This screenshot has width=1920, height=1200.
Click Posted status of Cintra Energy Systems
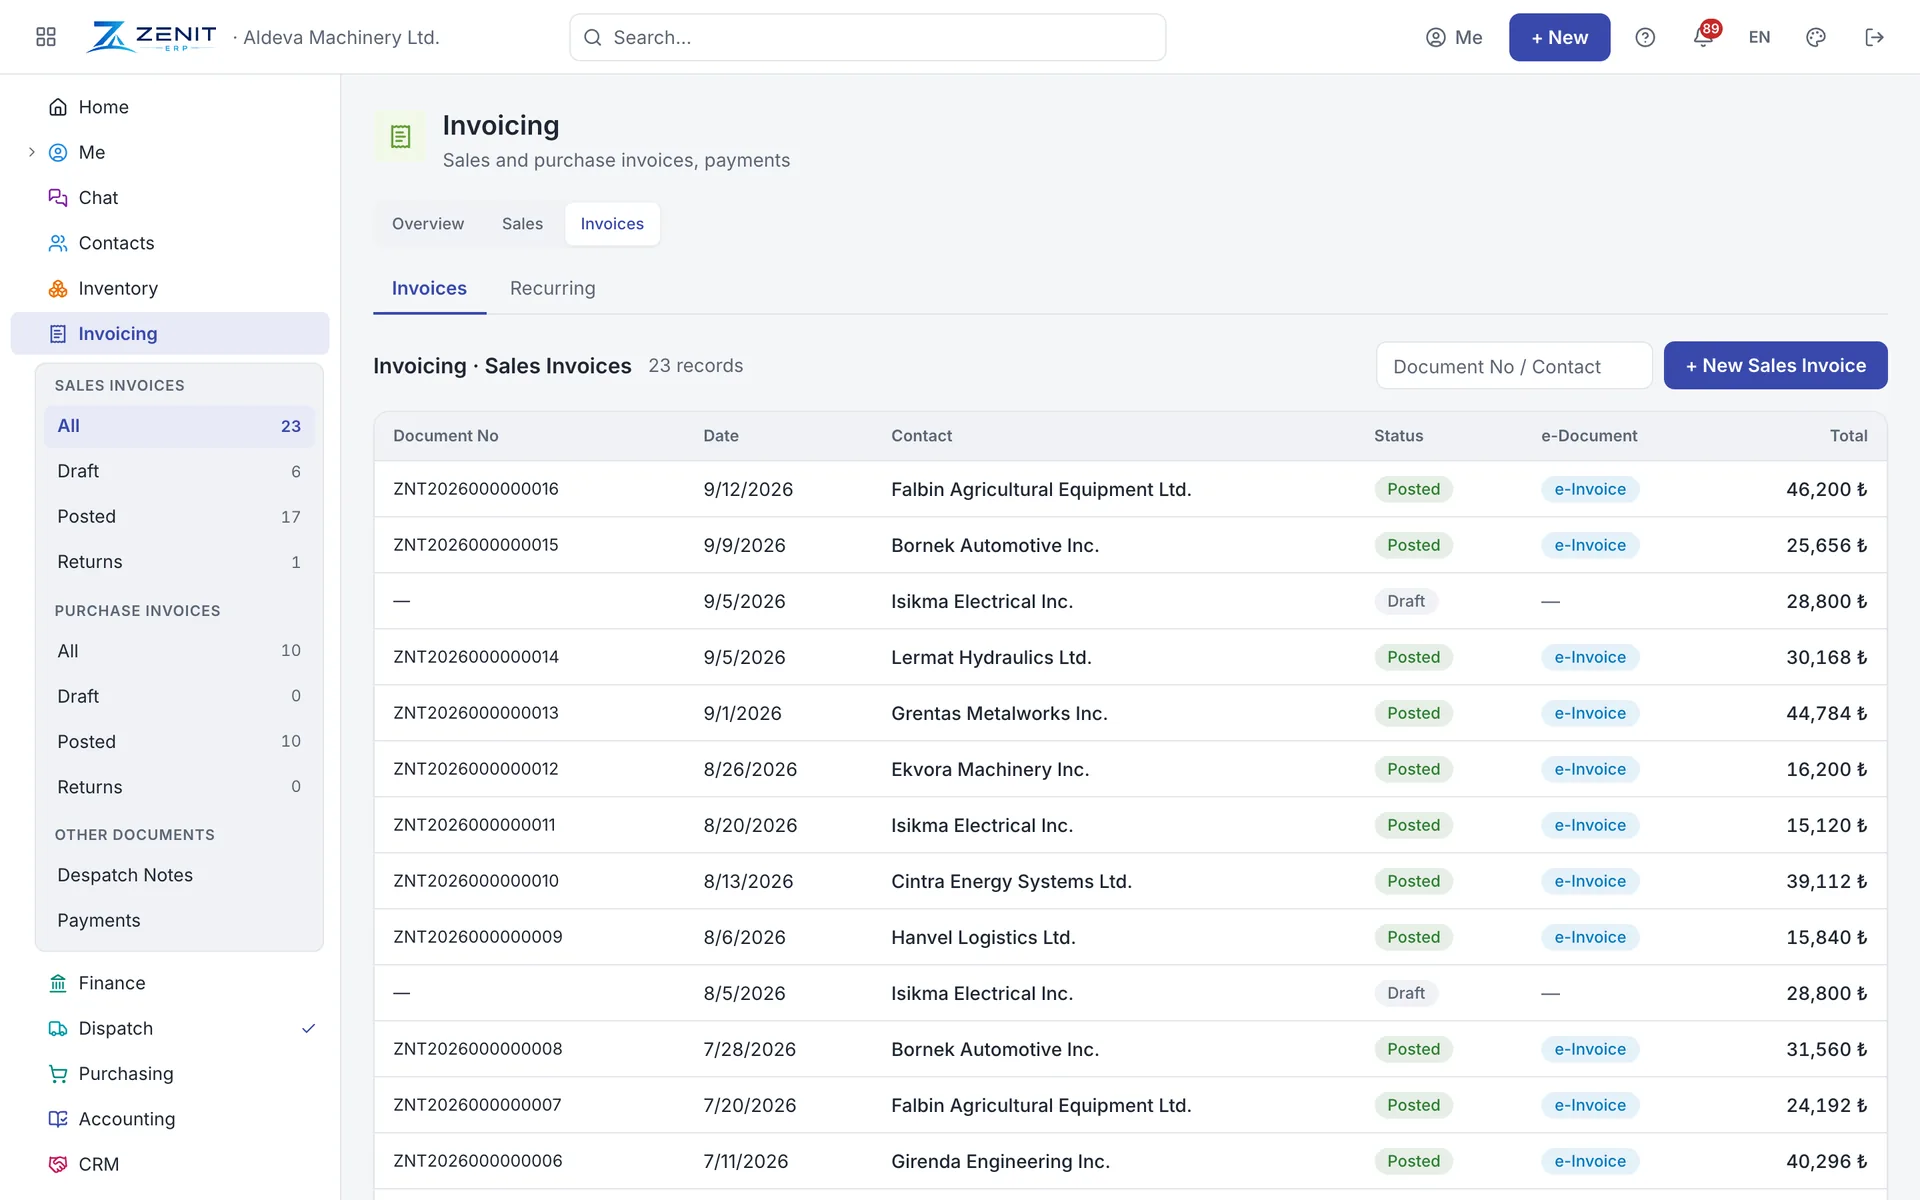point(1413,881)
